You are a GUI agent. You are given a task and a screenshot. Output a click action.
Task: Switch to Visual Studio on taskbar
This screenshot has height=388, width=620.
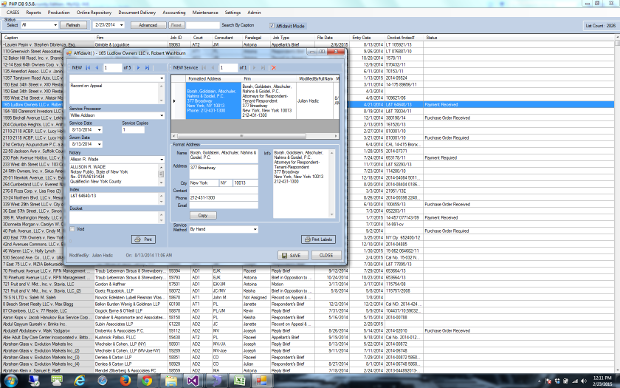(x=193, y=380)
